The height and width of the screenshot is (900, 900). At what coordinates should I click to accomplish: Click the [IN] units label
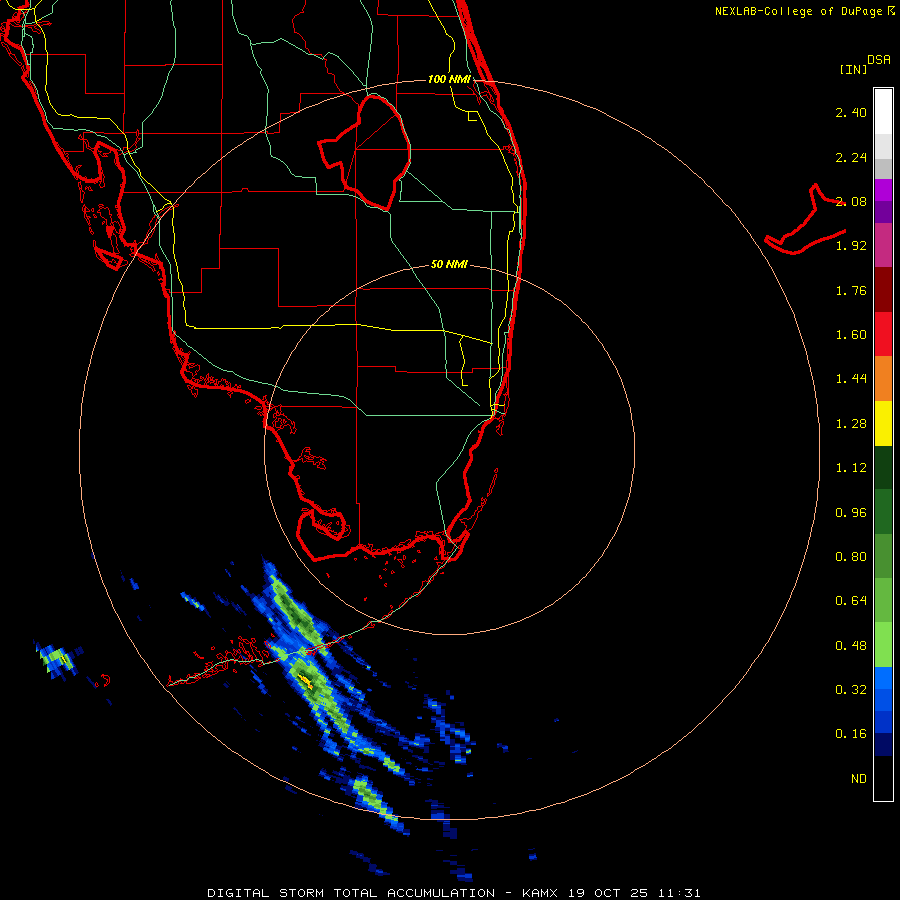tap(853, 69)
